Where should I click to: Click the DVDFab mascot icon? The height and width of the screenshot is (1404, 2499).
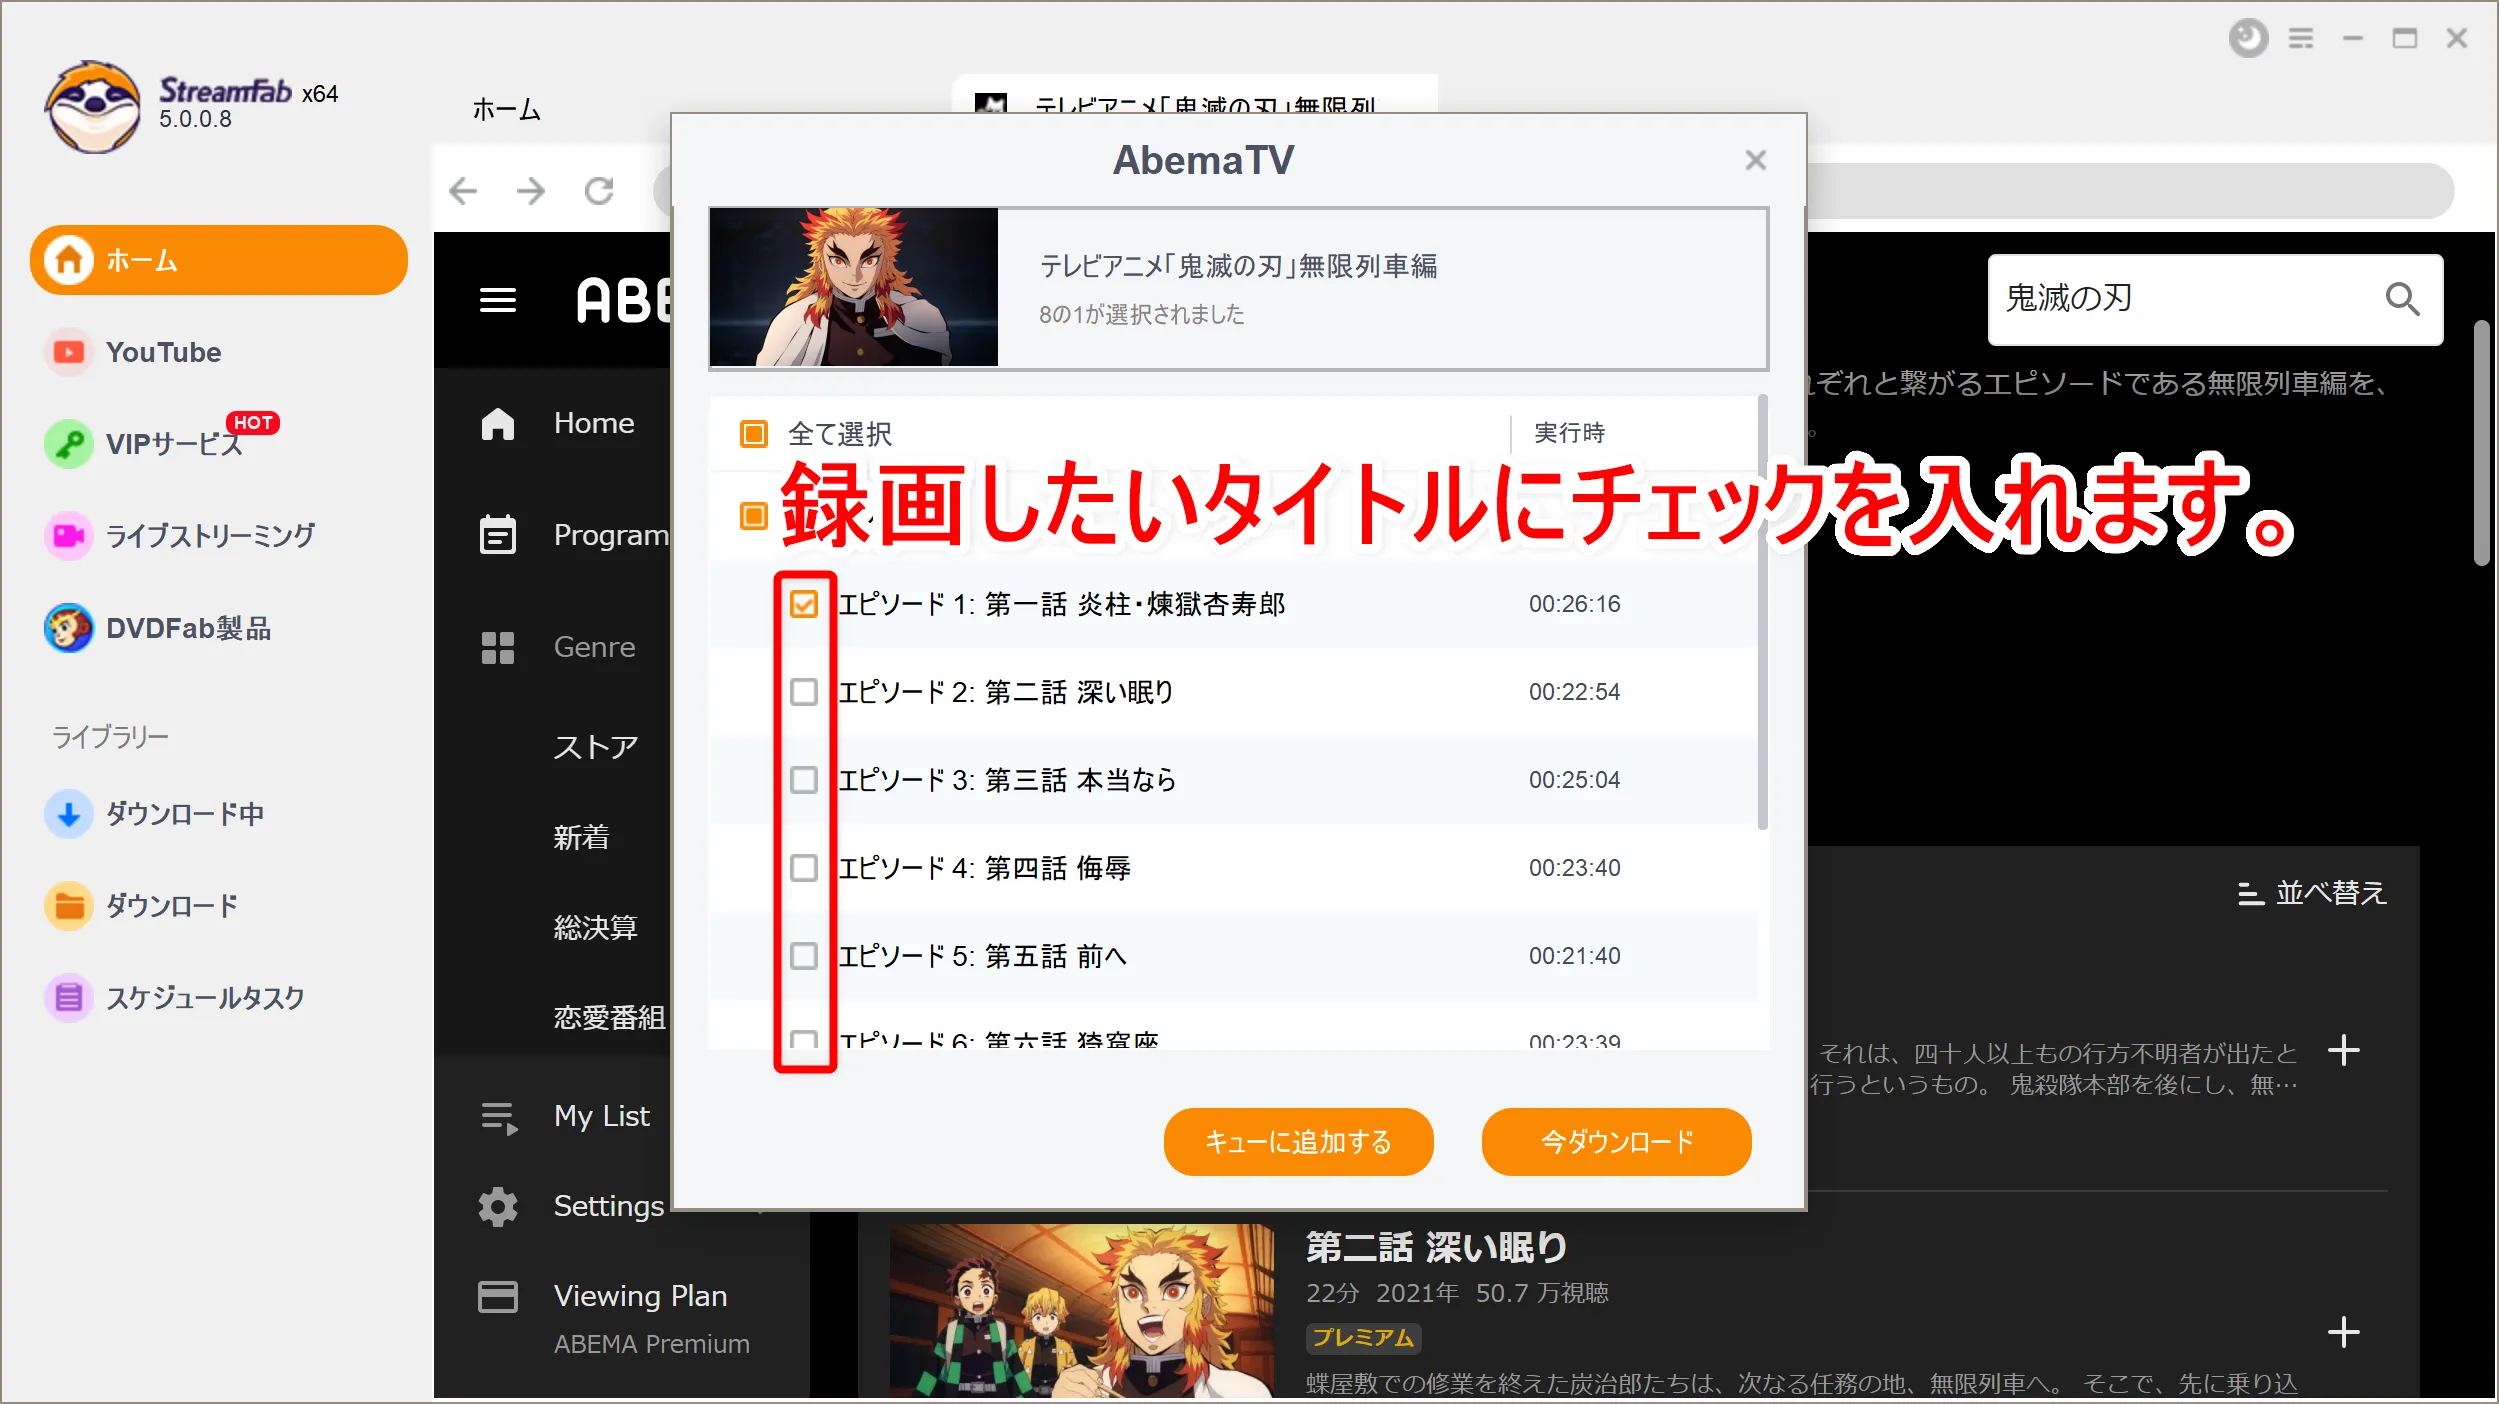(69, 628)
